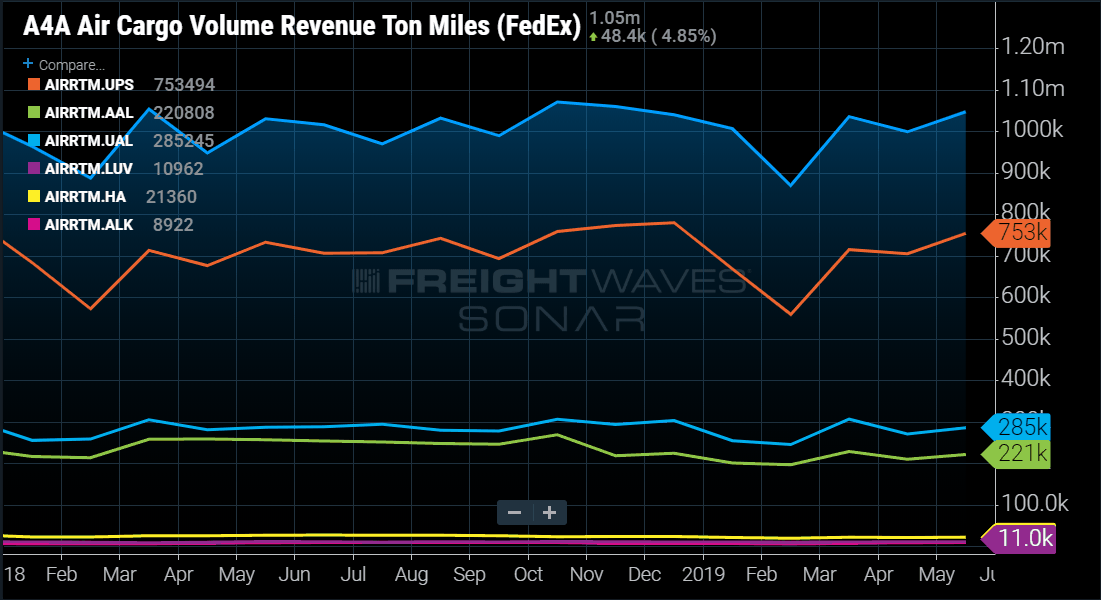Select the pink AIRRTM.ALK color swatch
The image size is (1101, 614).
coord(34,225)
